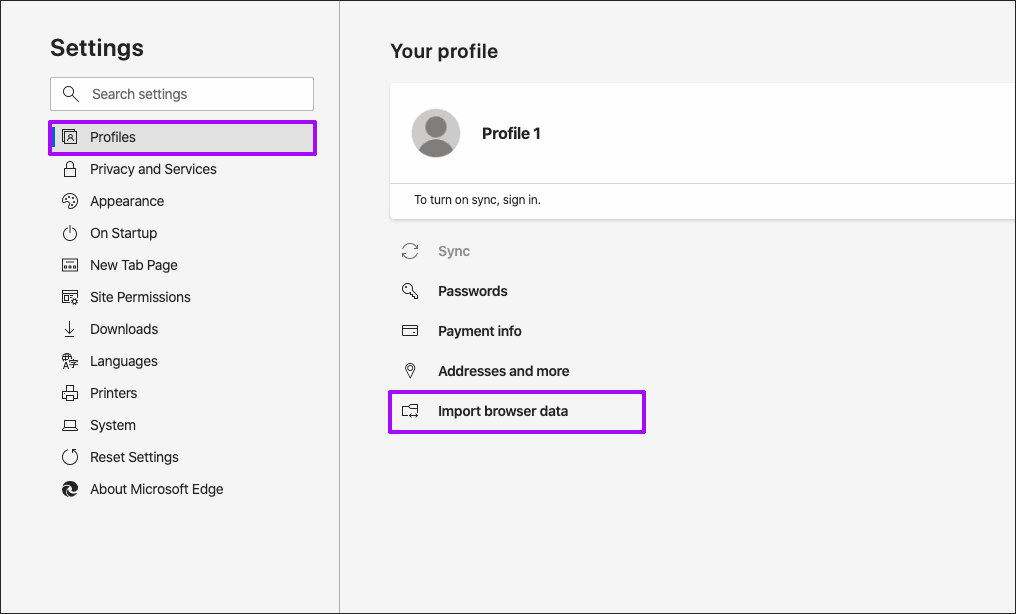Open Payment info settings

click(x=479, y=331)
